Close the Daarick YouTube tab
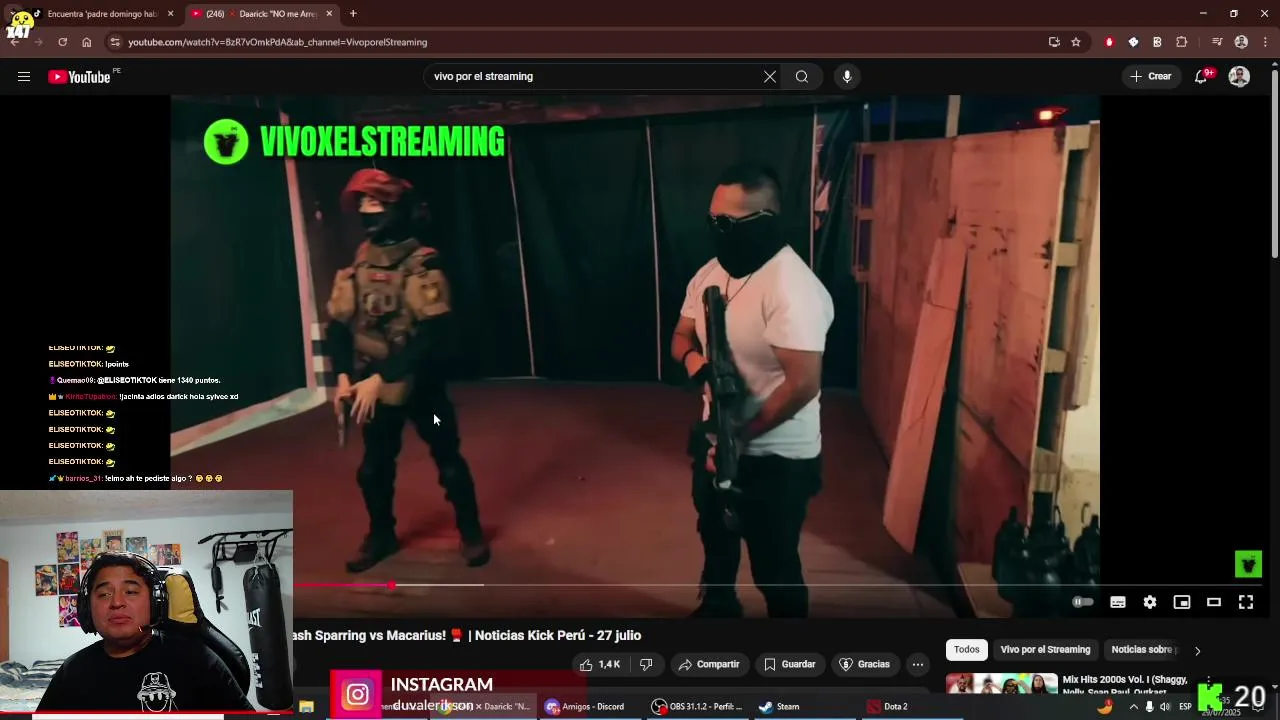The height and width of the screenshot is (720, 1280). click(x=329, y=14)
